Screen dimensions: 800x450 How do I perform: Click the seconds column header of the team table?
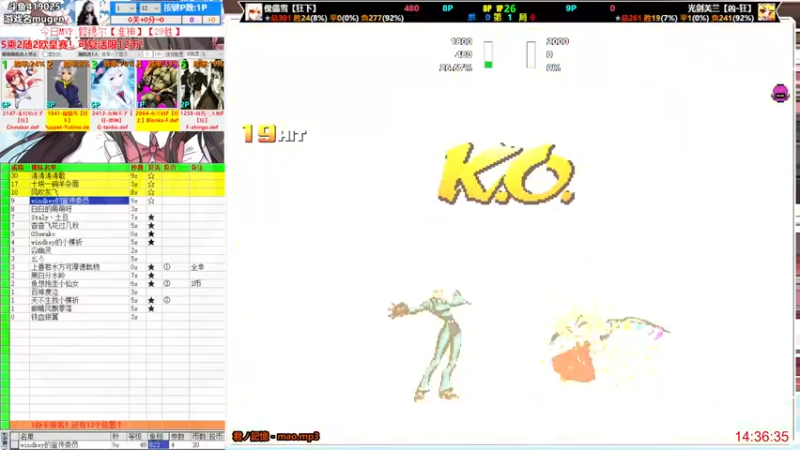[137, 167]
